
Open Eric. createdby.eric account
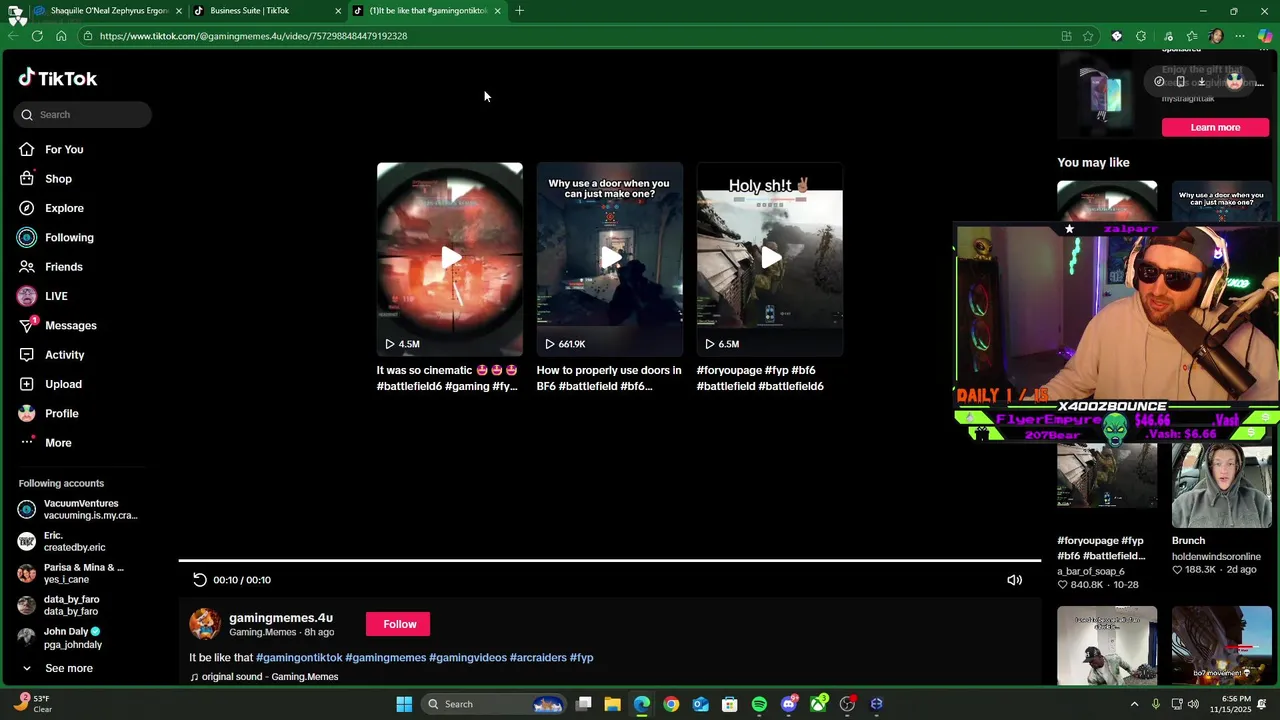[62, 541]
